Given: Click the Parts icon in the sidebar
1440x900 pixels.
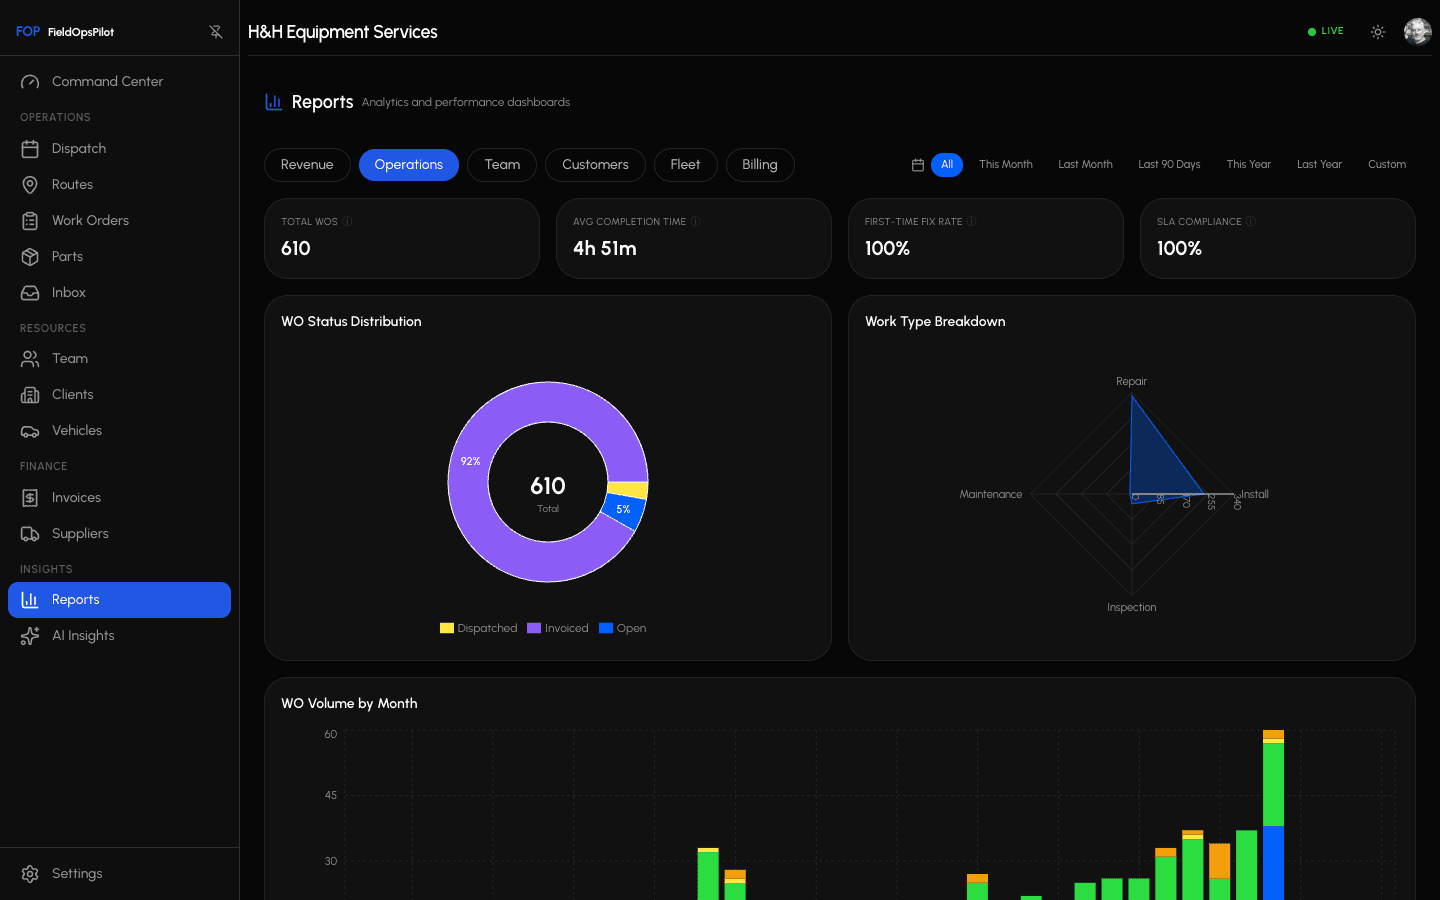Looking at the screenshot, I should click(x=32, y=256).
